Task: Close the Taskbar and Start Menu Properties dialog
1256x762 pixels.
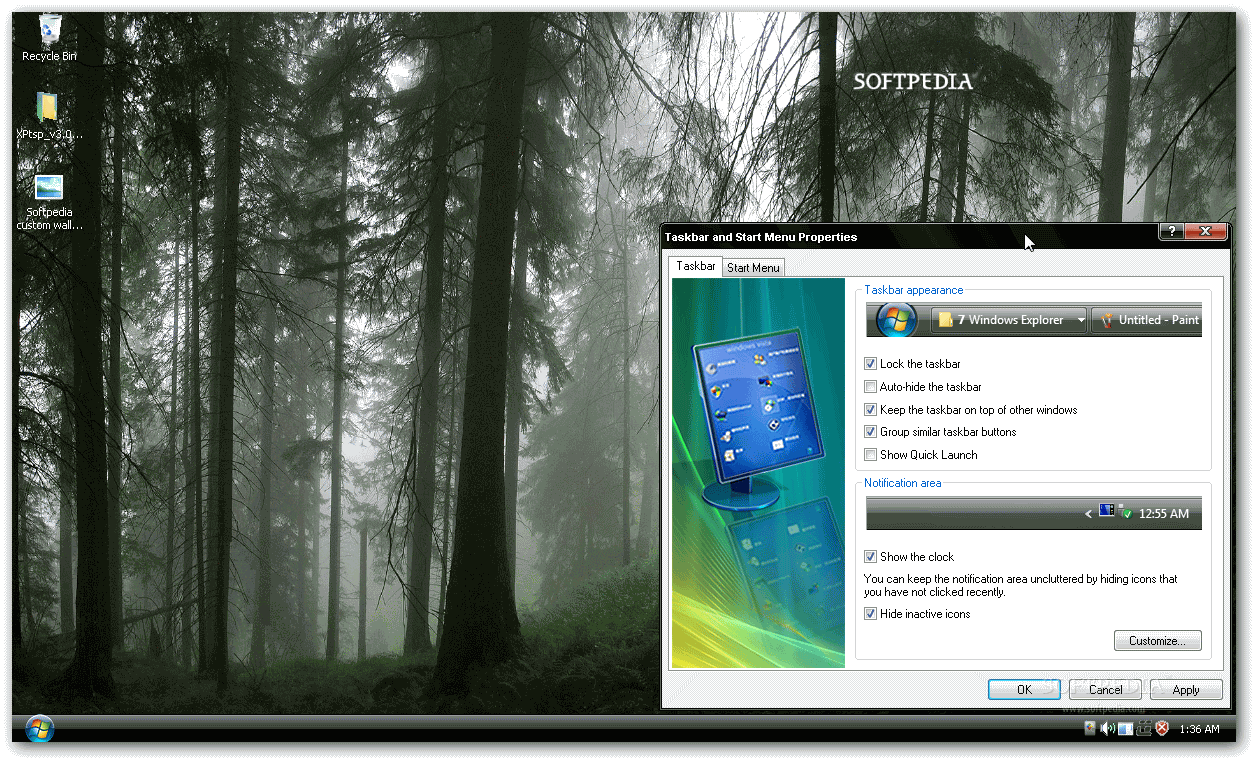Action: (1205, 231)
